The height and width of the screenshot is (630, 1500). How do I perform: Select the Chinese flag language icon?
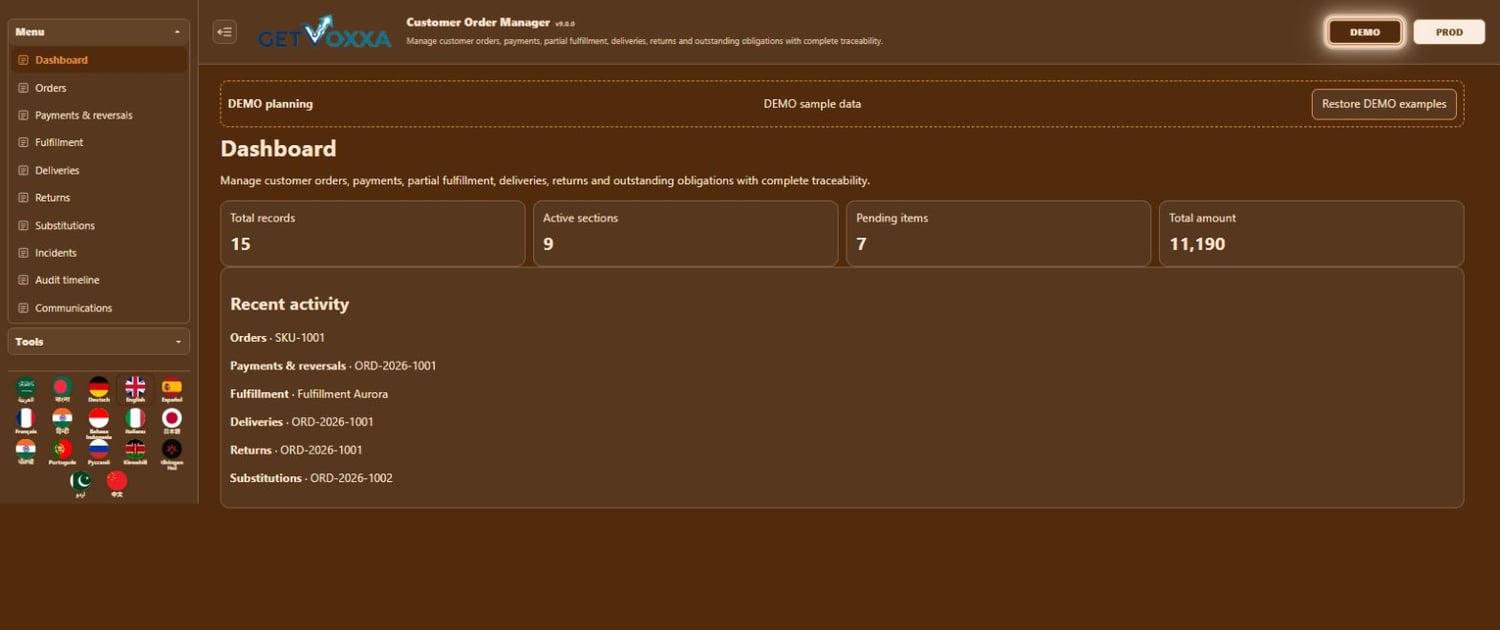click(117, 483)
